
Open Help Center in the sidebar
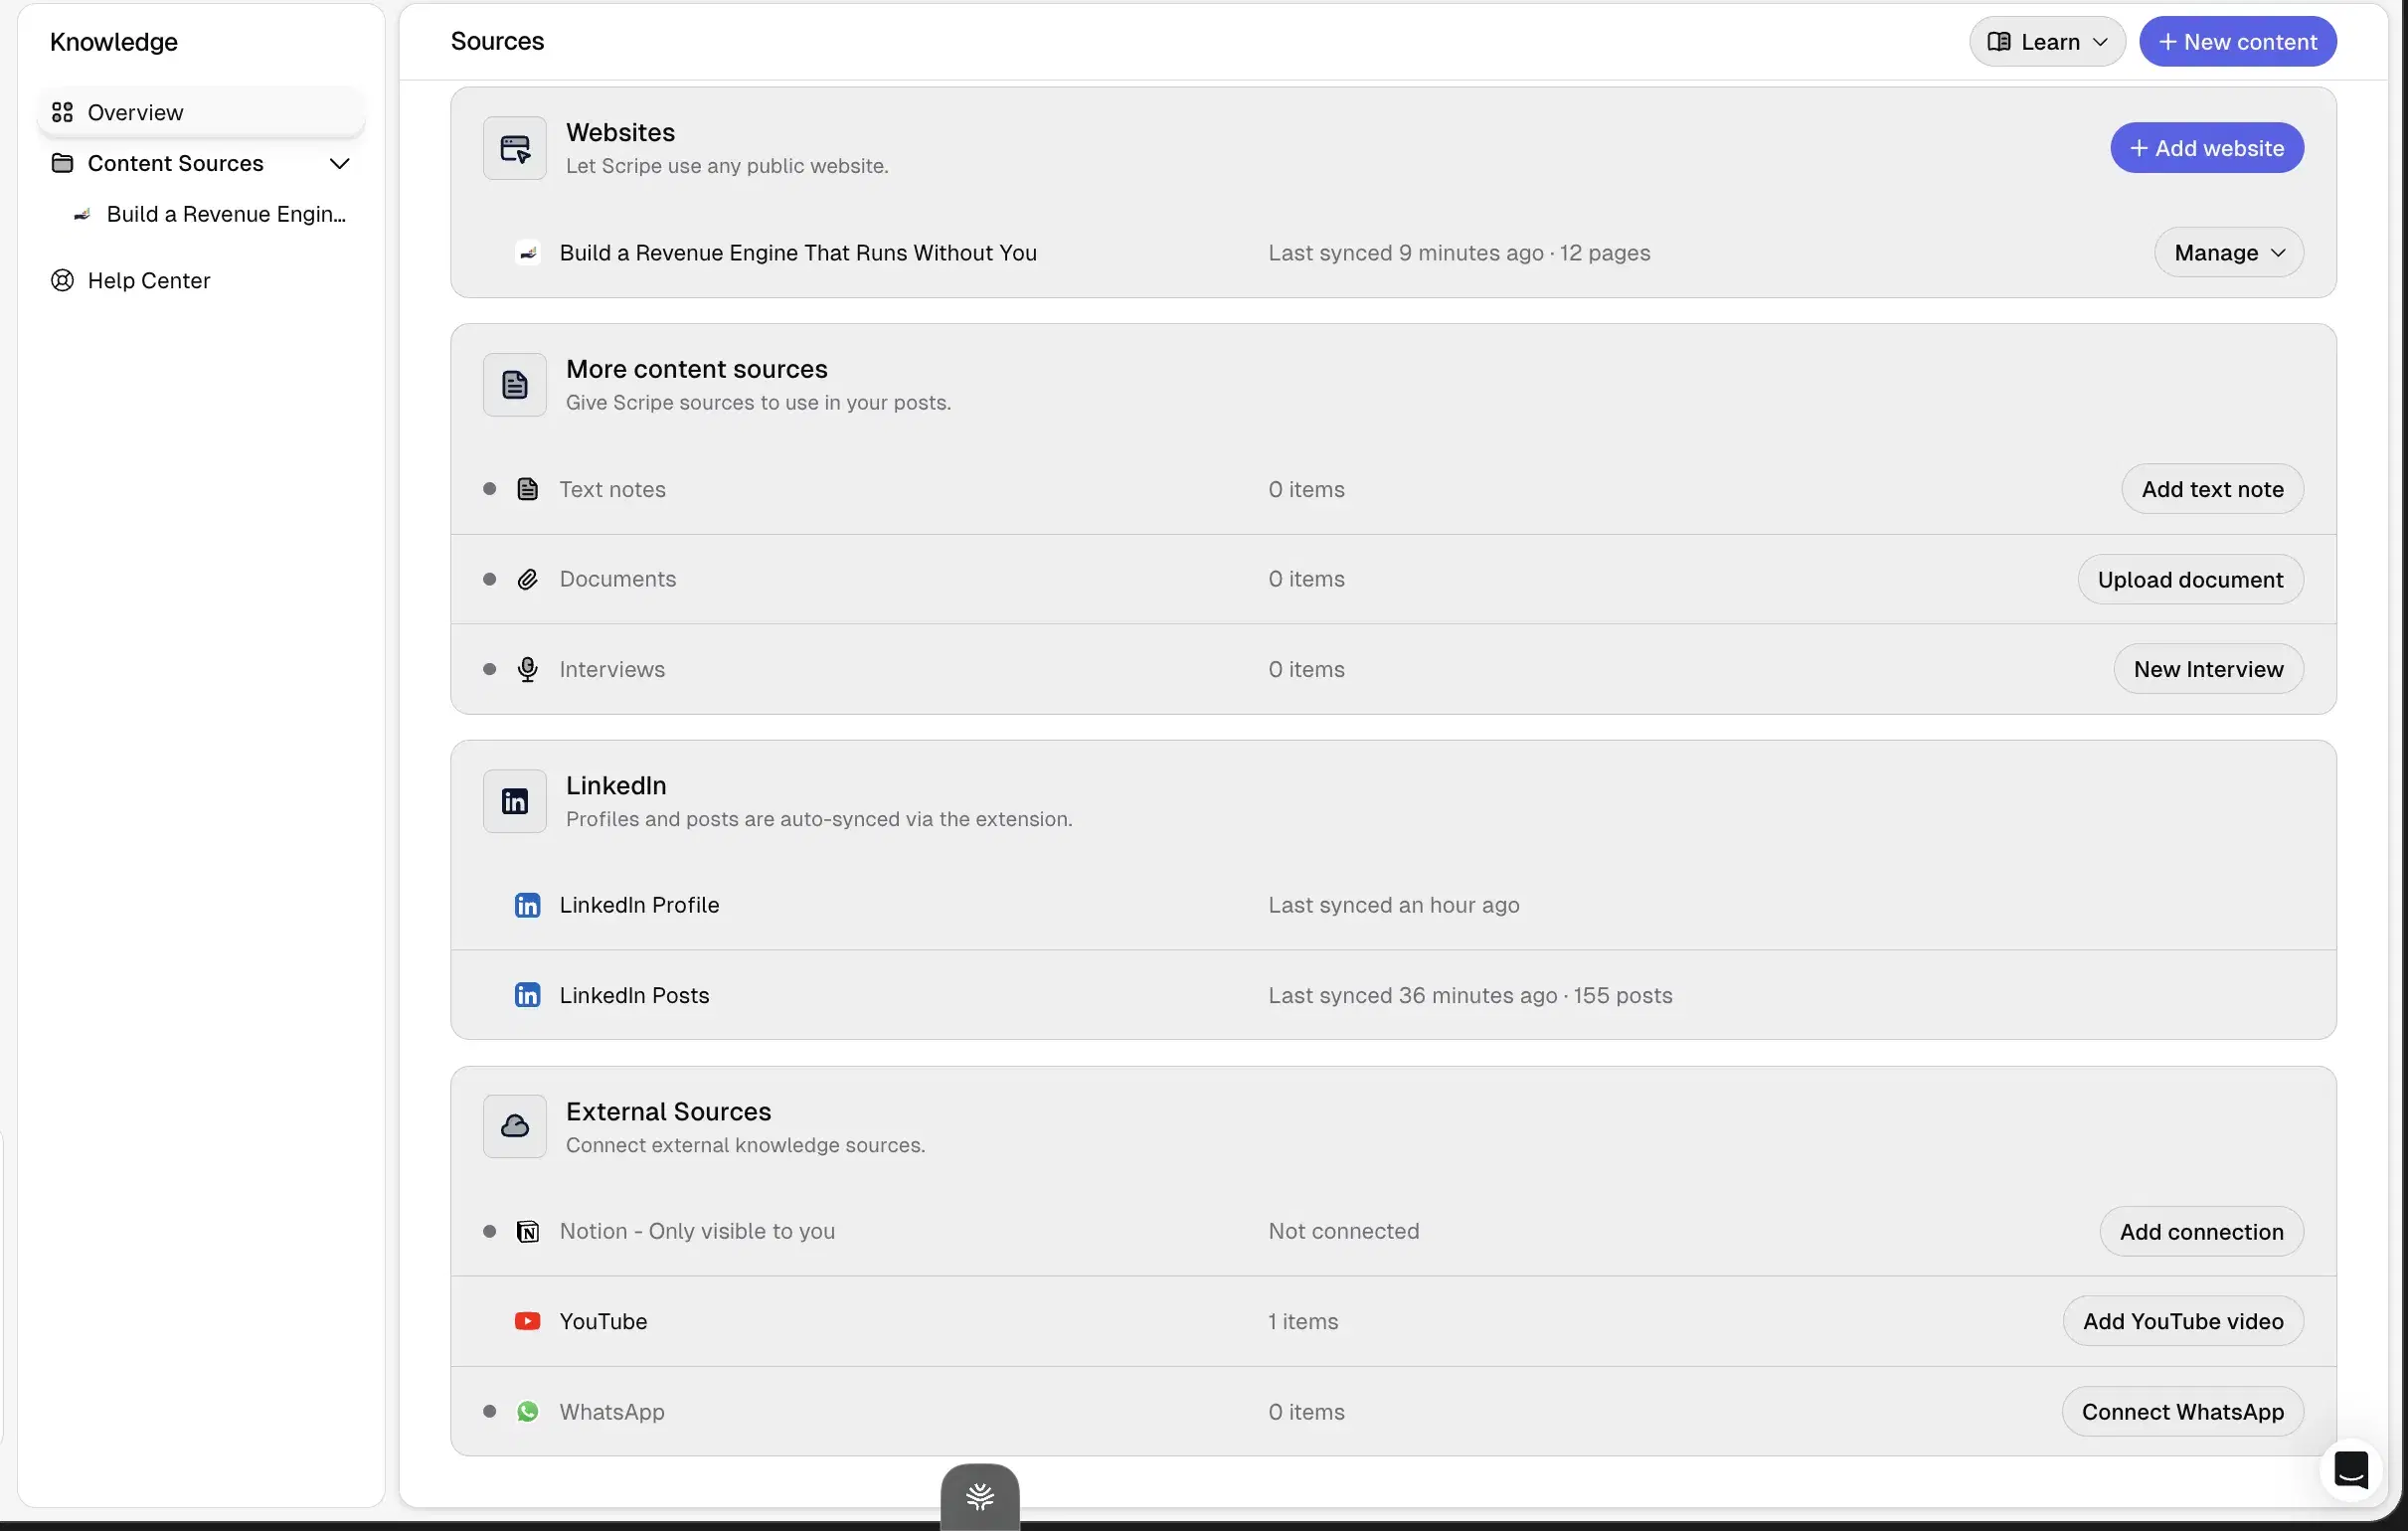[x=201, y=280]
